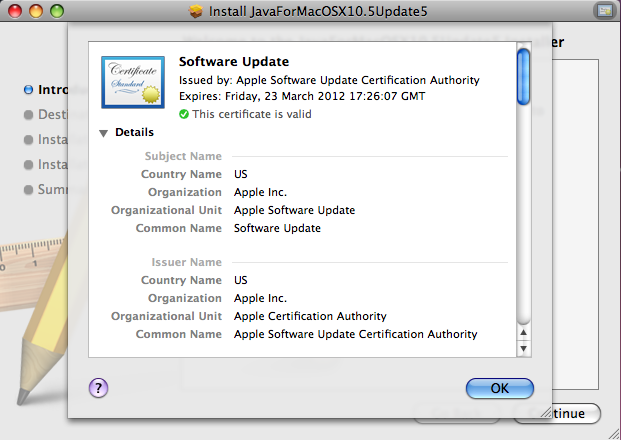
Task: Click 'This certificate is valid' text
Action: pos(252,114)
